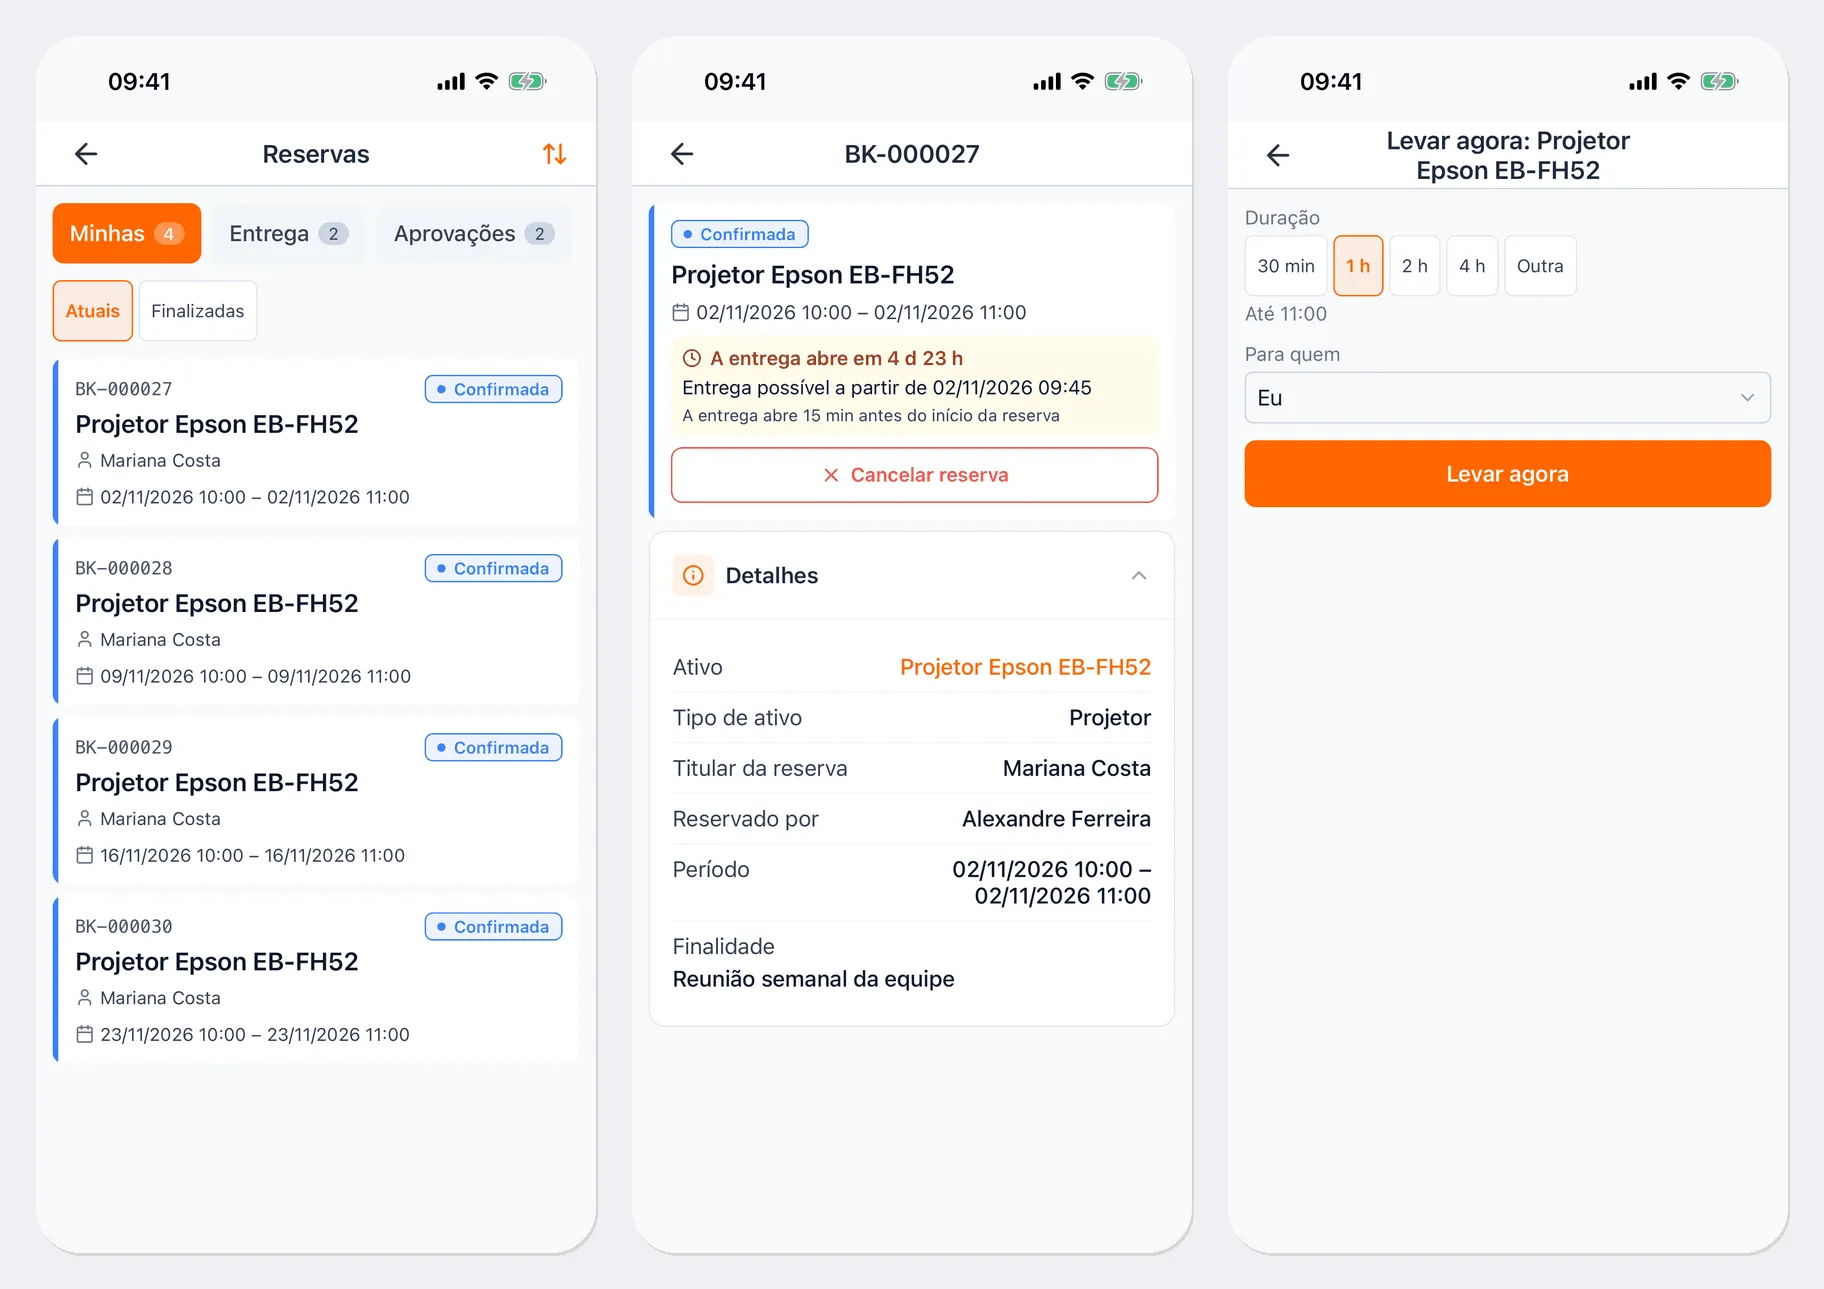Go back from Levar agora screen

1278,155
